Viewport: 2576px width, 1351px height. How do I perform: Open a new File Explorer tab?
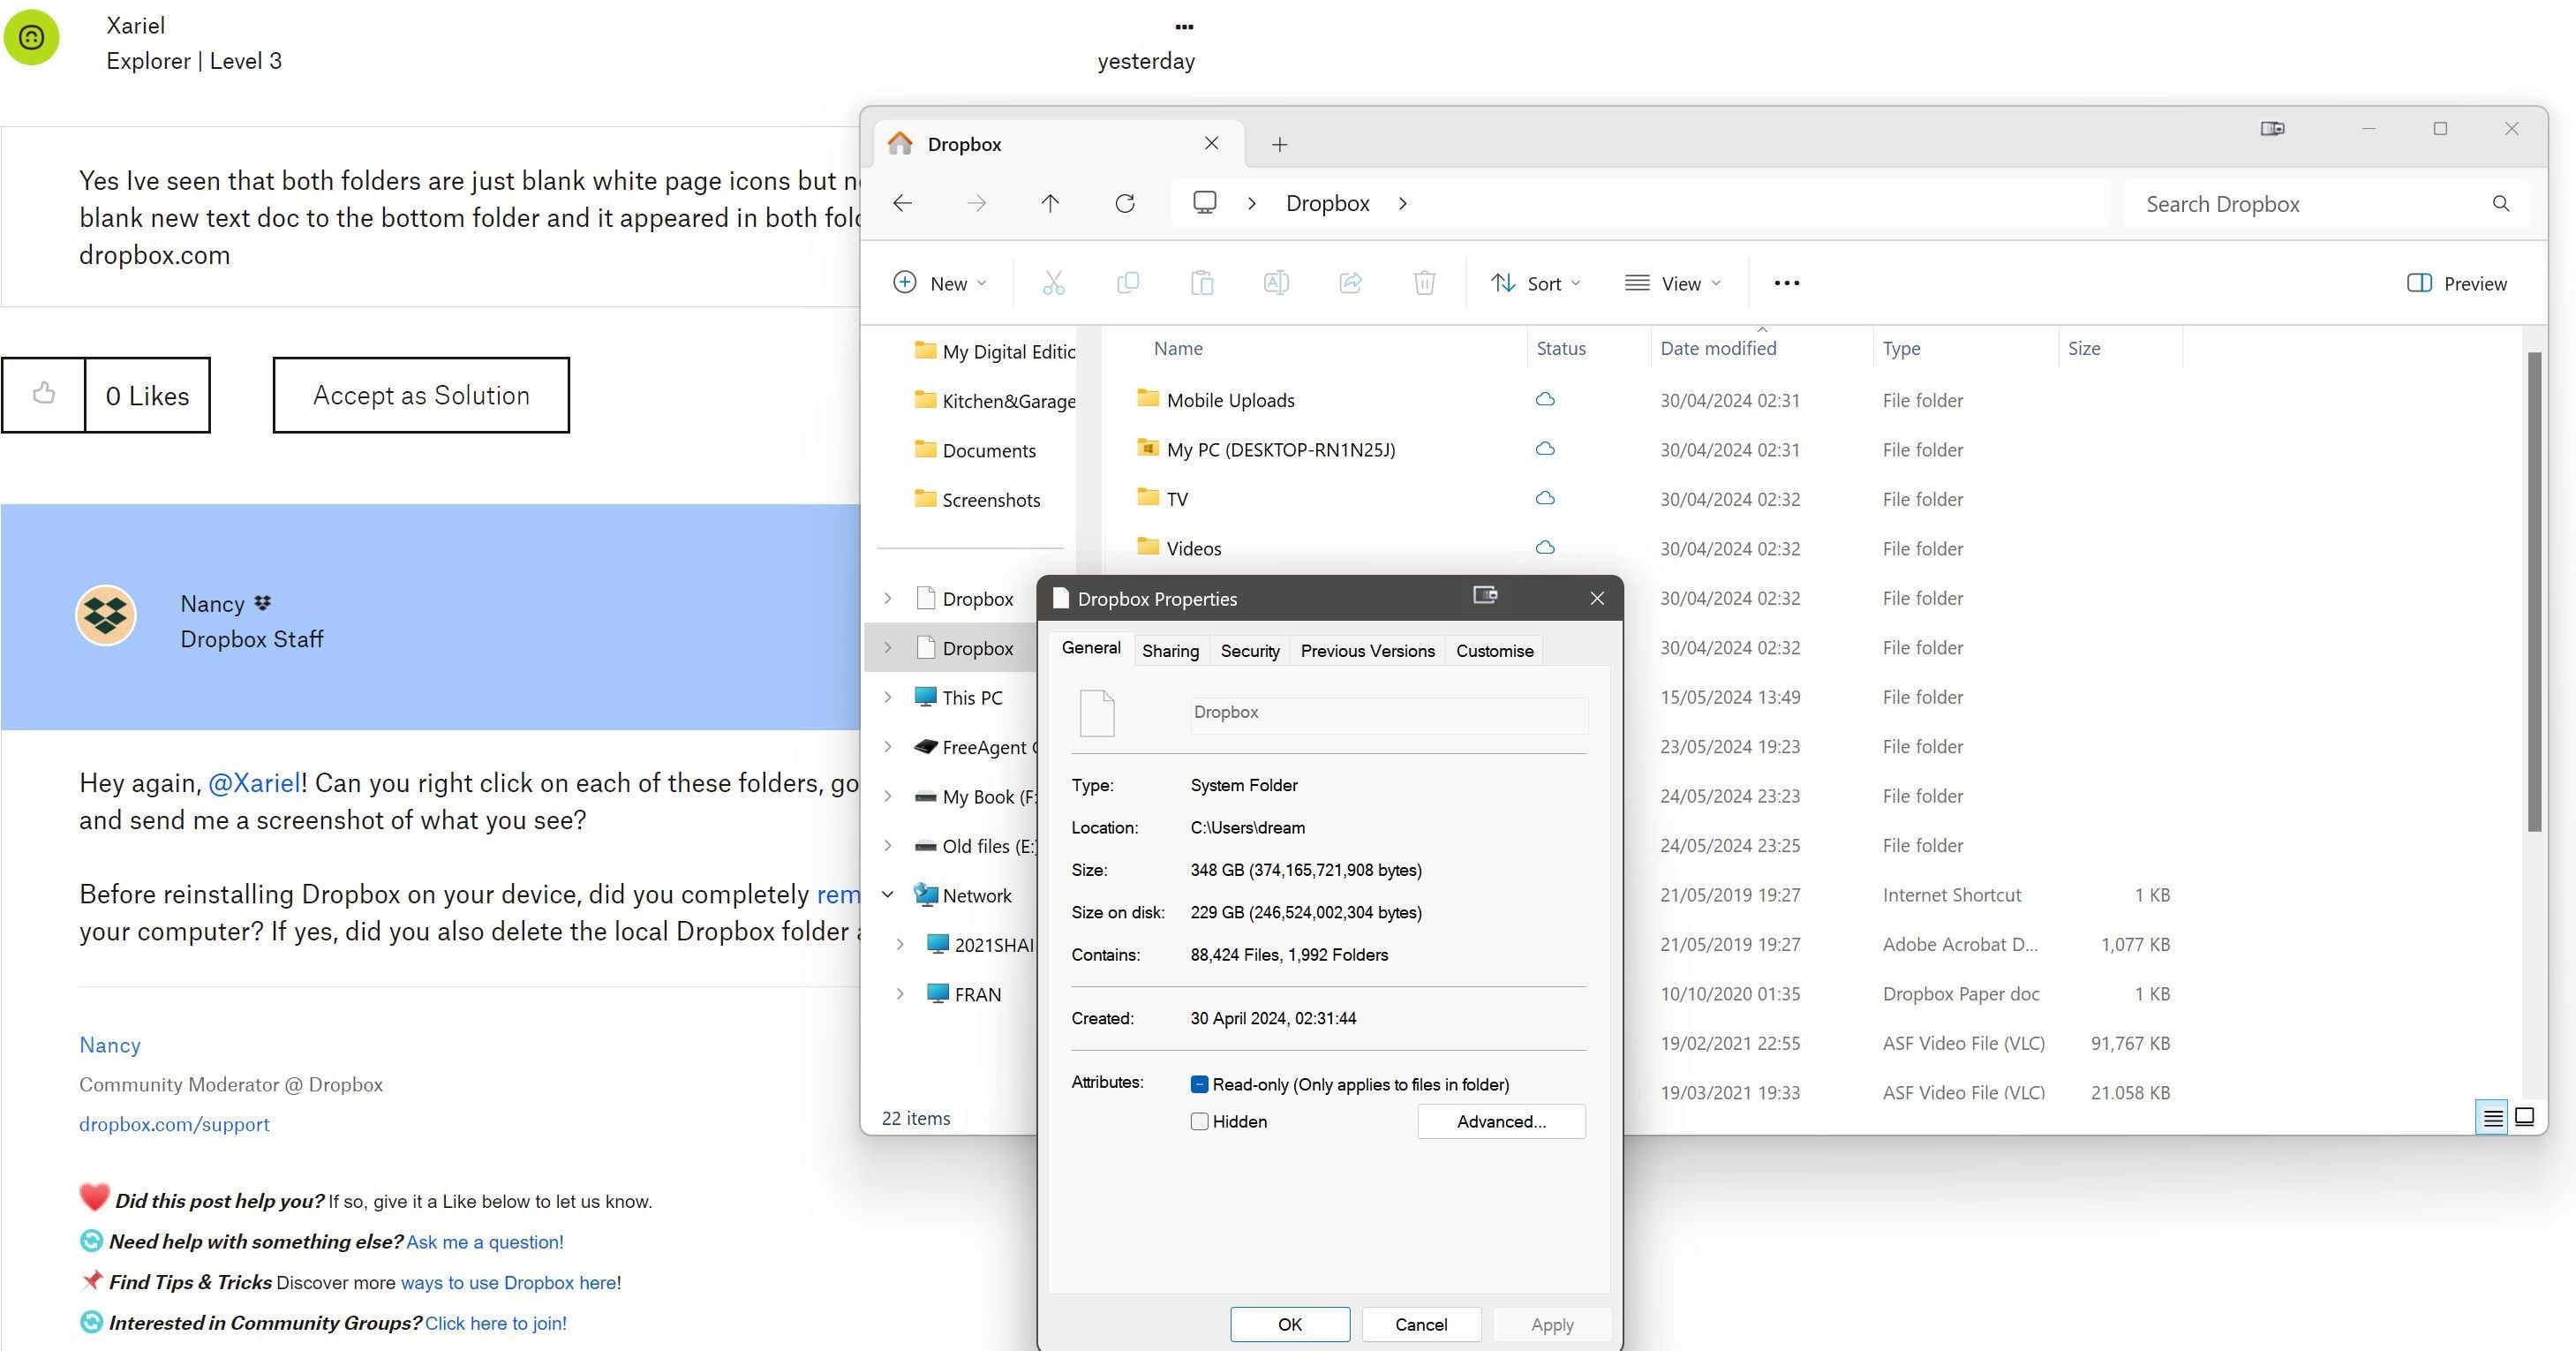1279,145
